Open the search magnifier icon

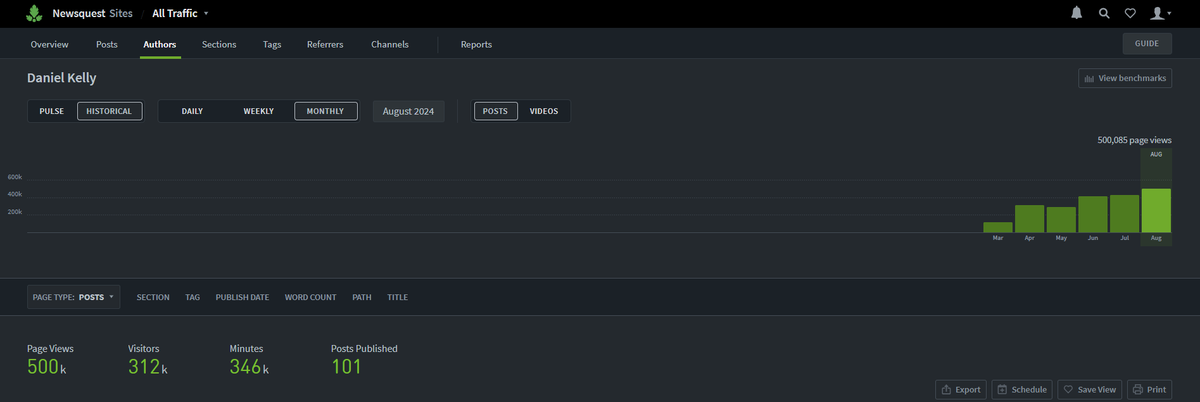[x=1104, y=14]
